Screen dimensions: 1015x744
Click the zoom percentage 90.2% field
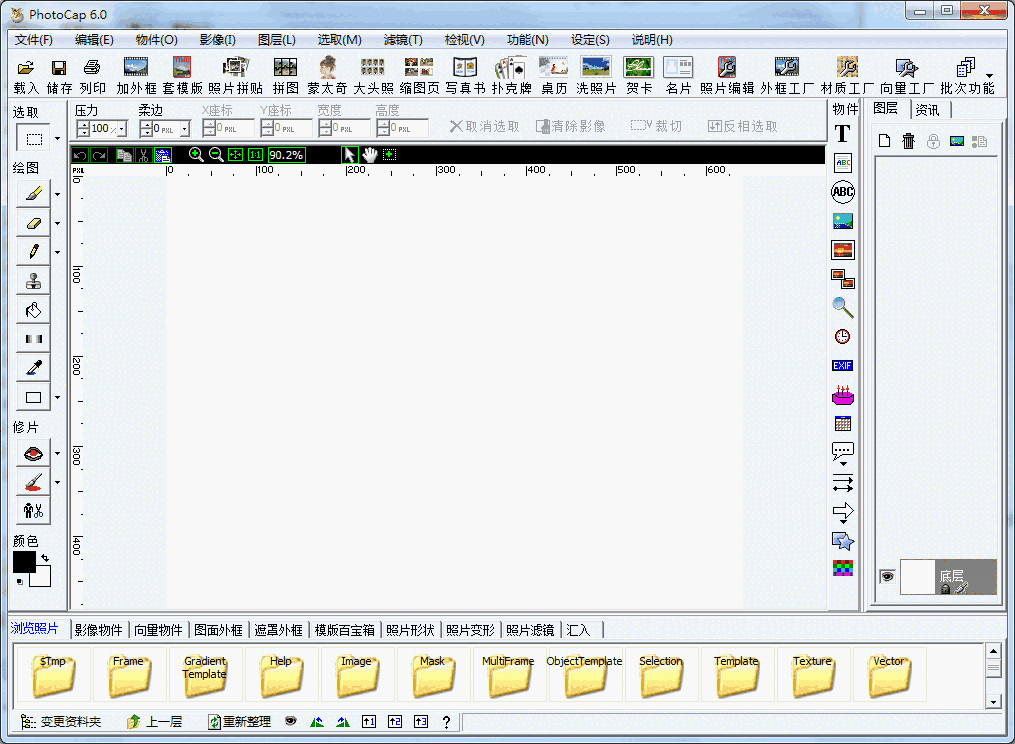pos(285,155)
